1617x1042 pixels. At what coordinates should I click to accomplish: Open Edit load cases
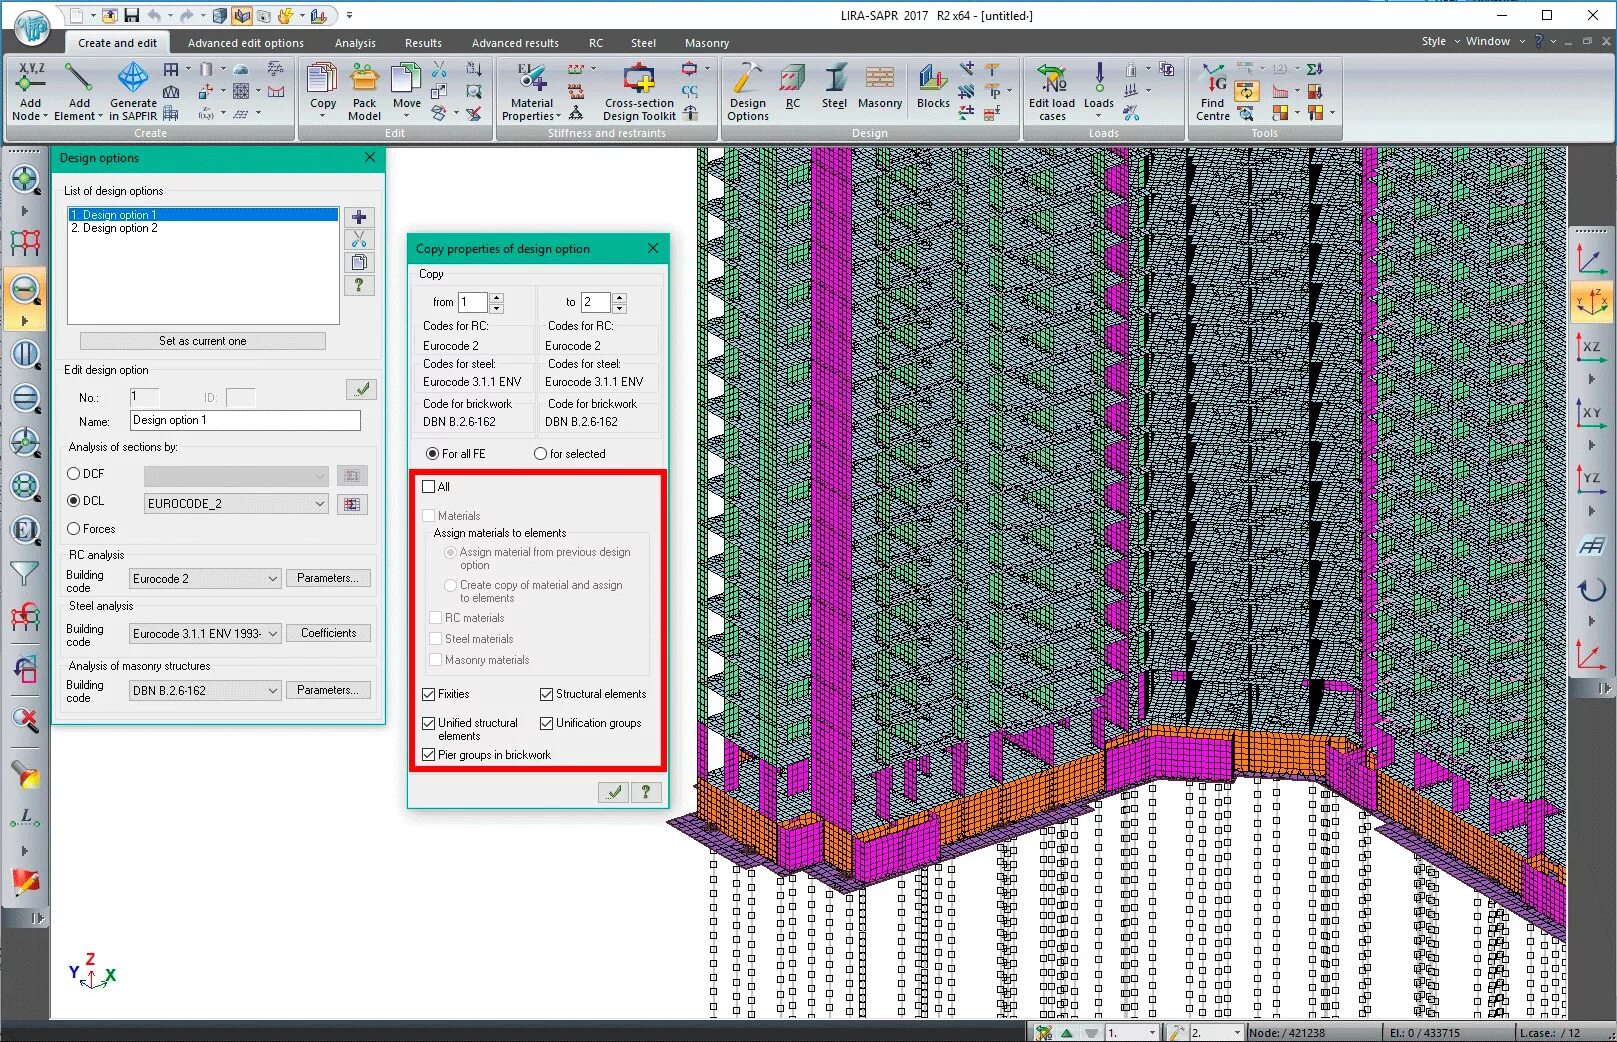point(1052,90)
